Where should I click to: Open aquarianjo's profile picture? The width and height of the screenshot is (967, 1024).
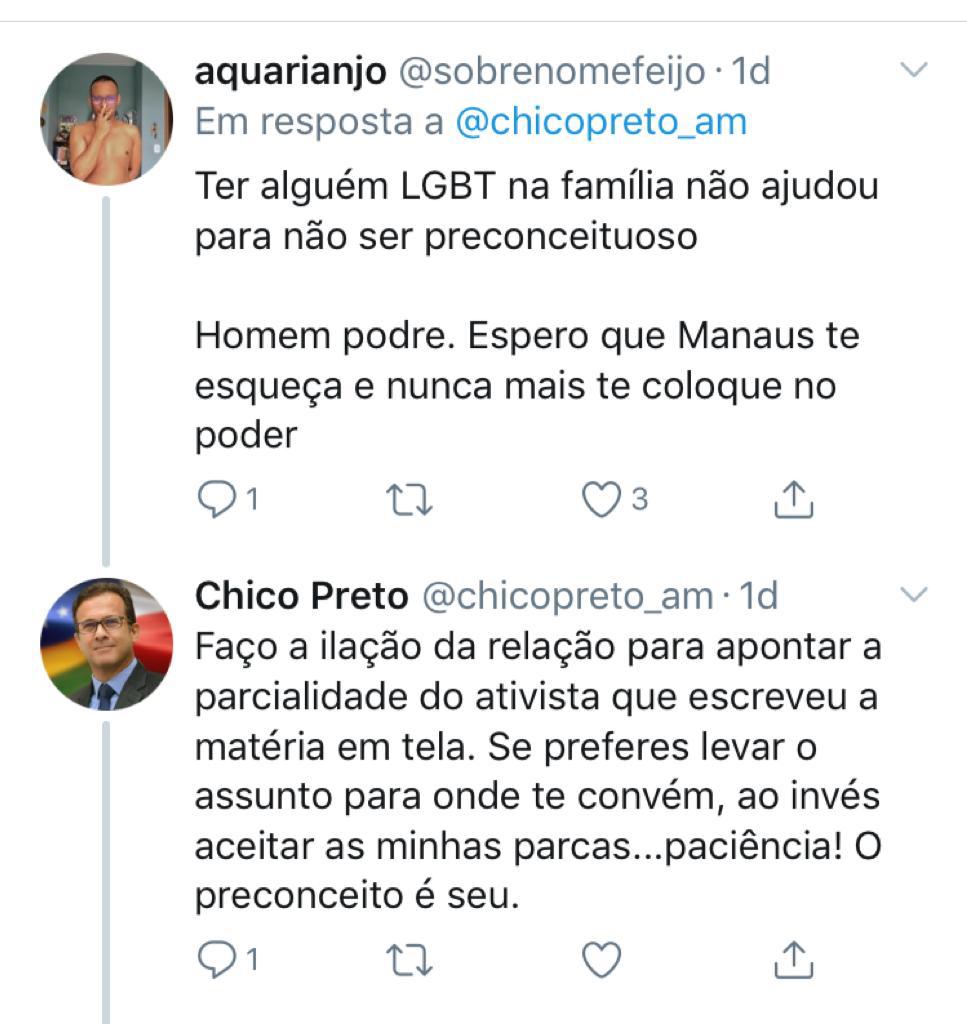[x=106, y=119]
